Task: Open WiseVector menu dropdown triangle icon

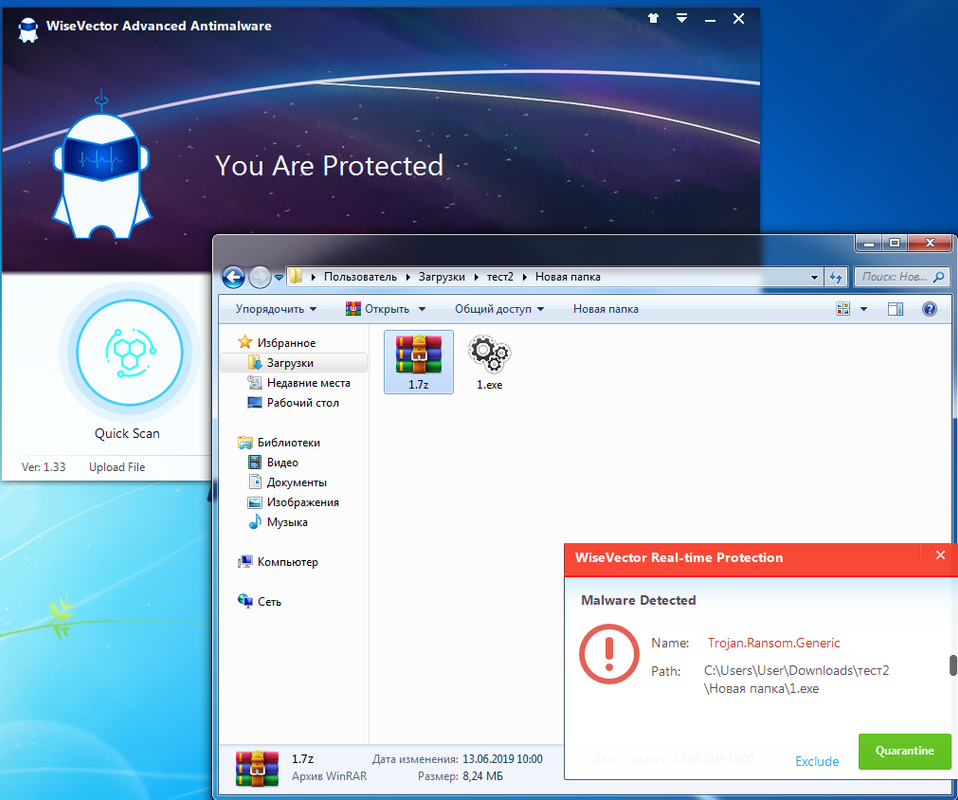Action: (x=682, y=18)
